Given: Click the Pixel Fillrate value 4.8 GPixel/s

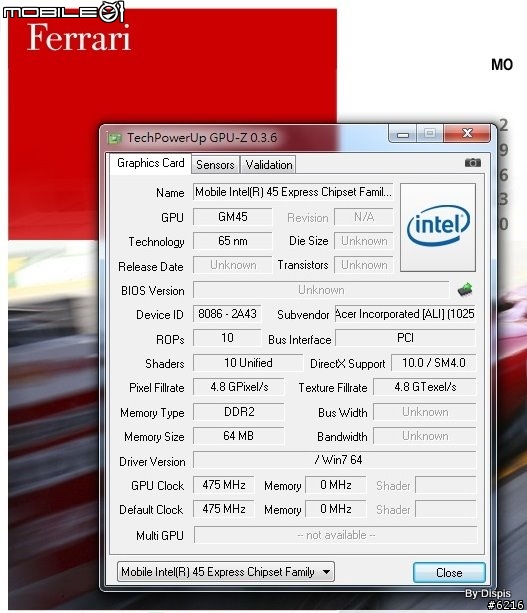Looking at the screenshot, I should tap(239, 387).
